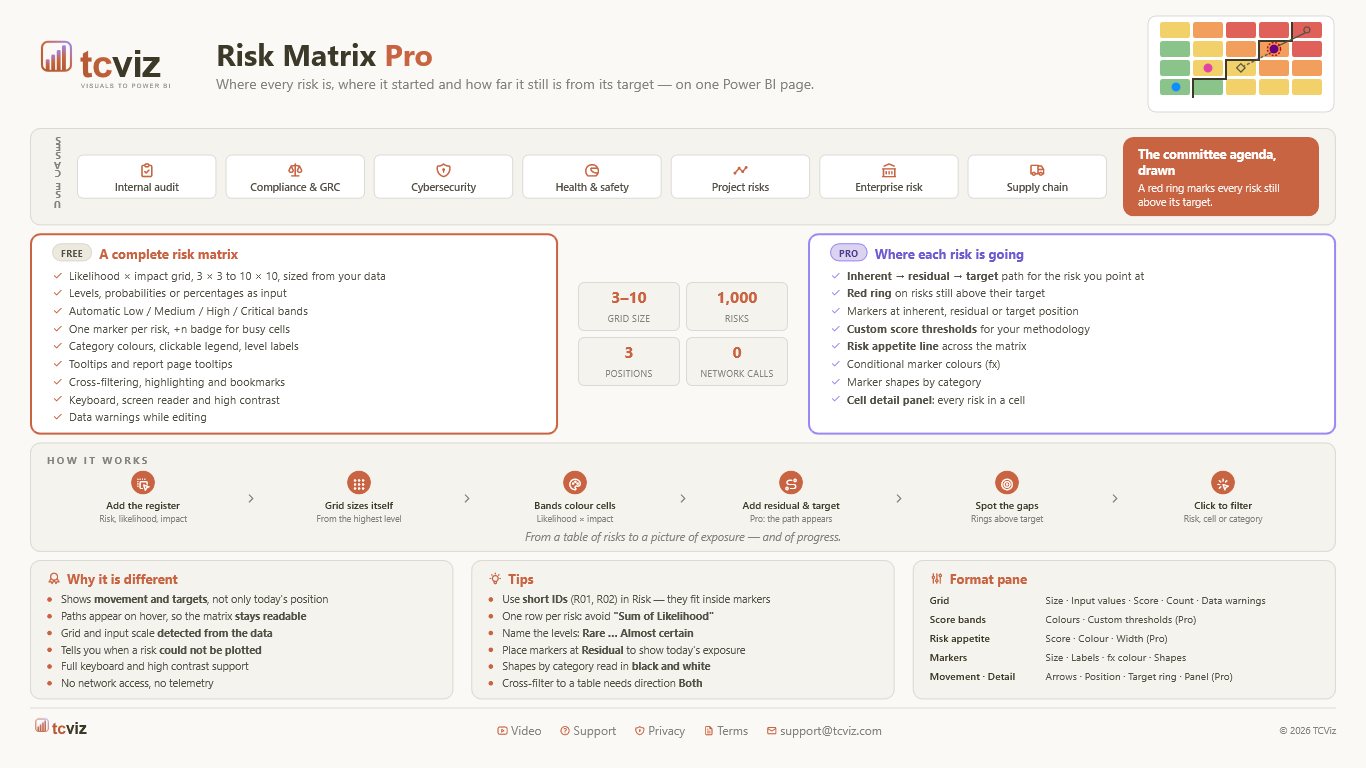Click the Support help icon in footer

click(565, 731)
